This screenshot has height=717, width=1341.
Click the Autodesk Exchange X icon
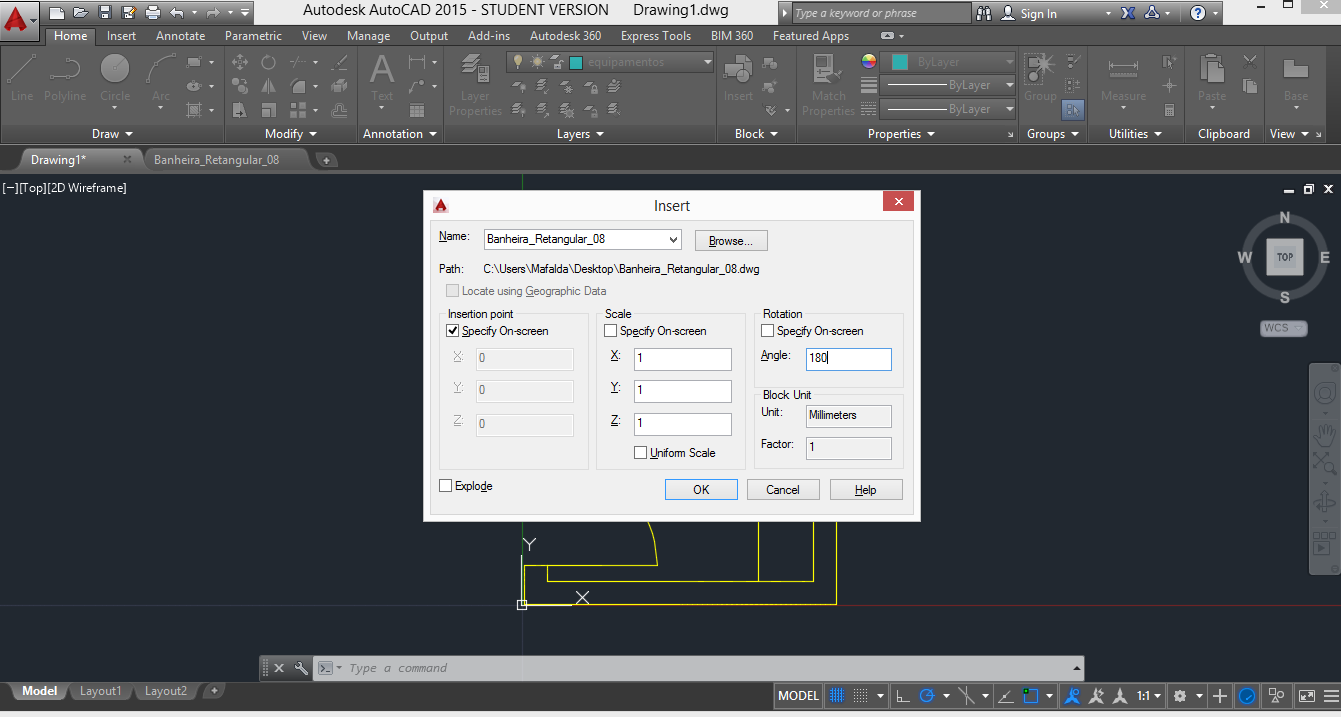tap(1128, 13)
